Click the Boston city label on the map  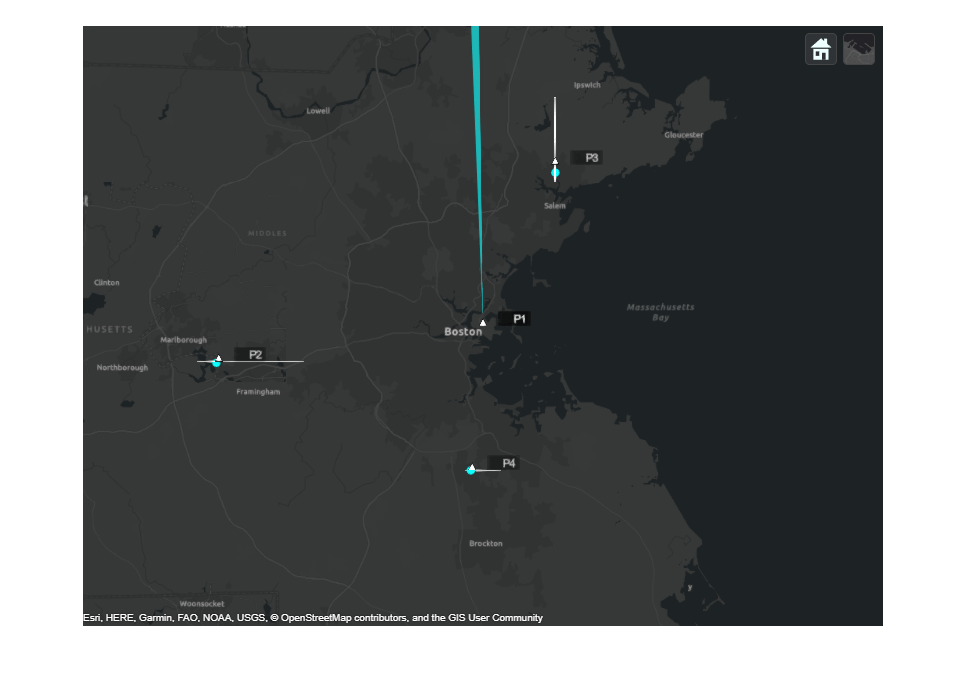click(x=461, y=331)
